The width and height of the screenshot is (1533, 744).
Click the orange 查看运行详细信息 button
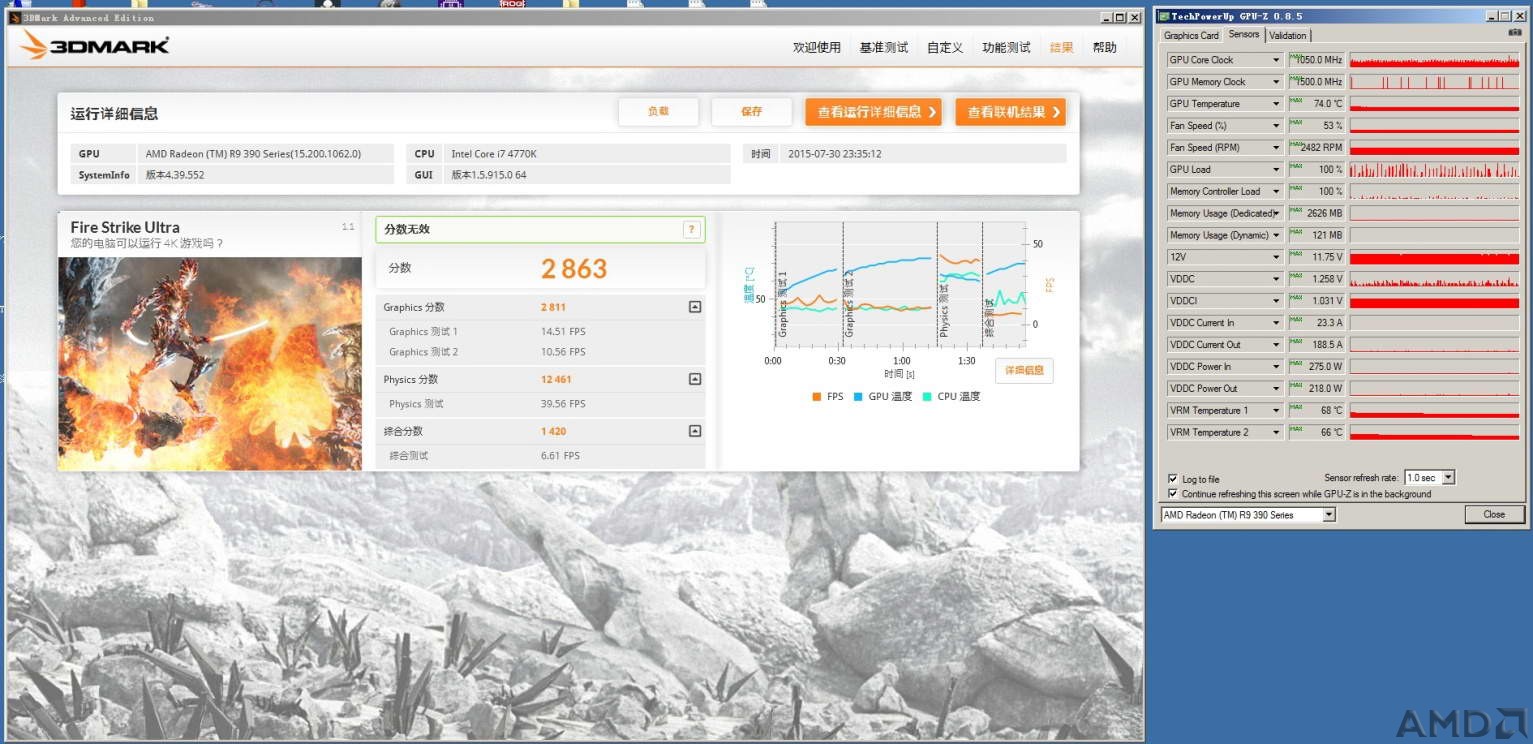(873, 112)
